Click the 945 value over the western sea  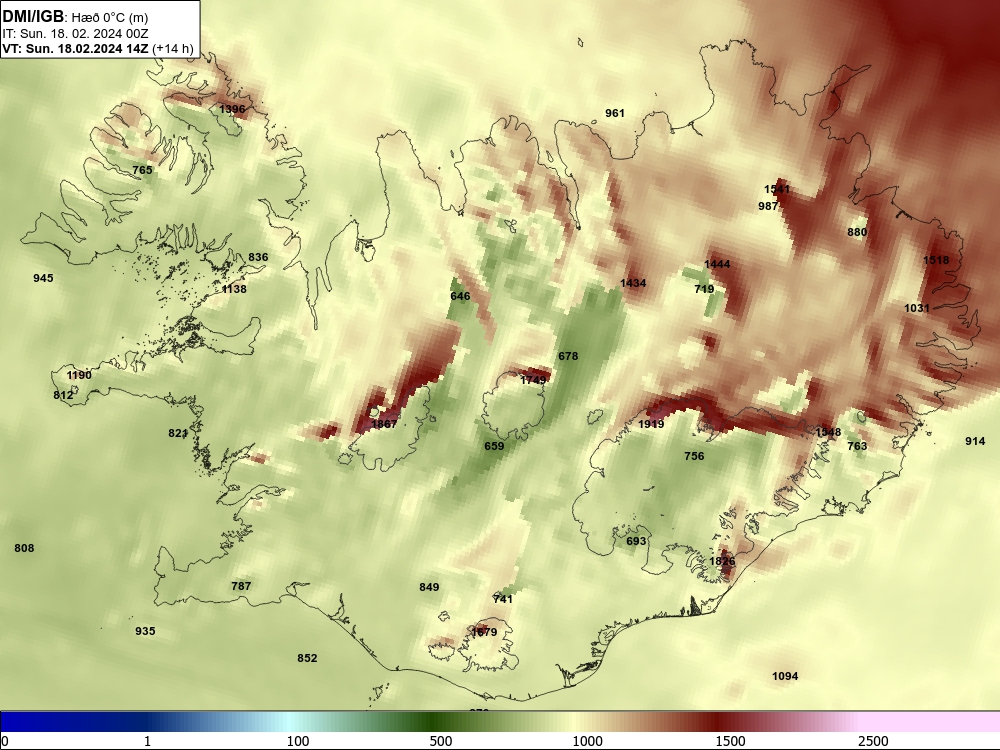click(x=43, y=278)
